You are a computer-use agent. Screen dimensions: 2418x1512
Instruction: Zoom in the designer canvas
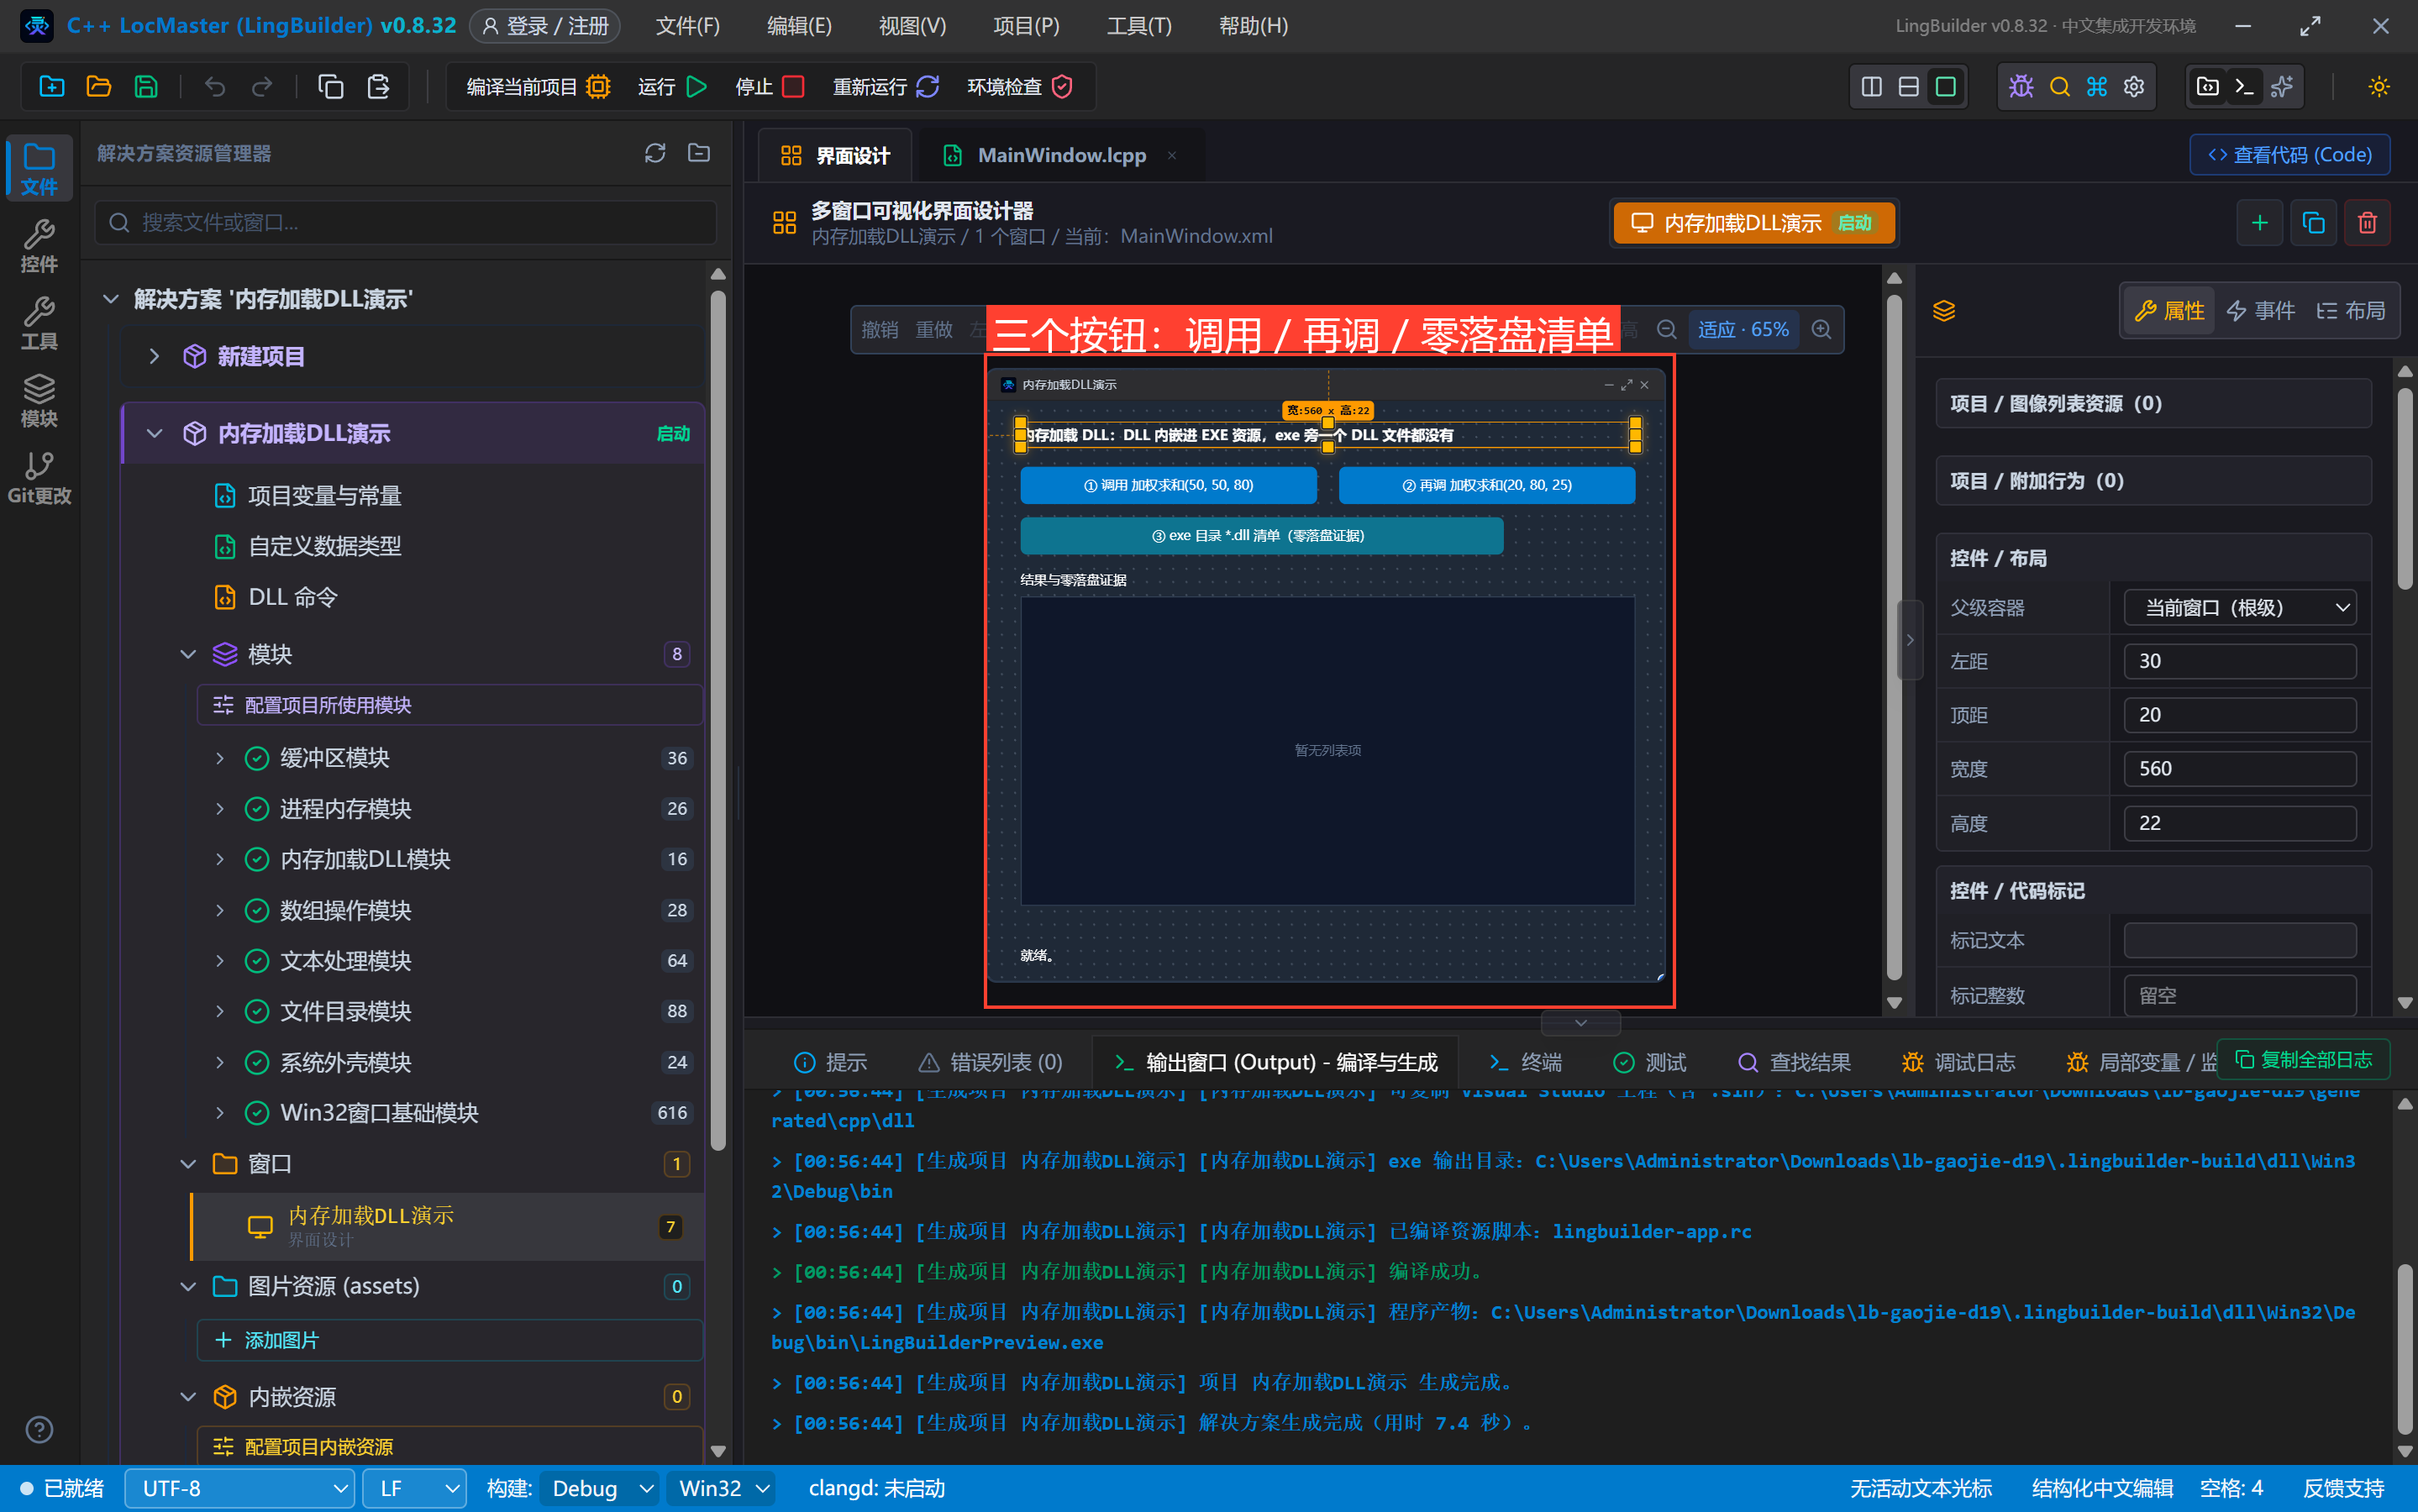[1821, 329]
